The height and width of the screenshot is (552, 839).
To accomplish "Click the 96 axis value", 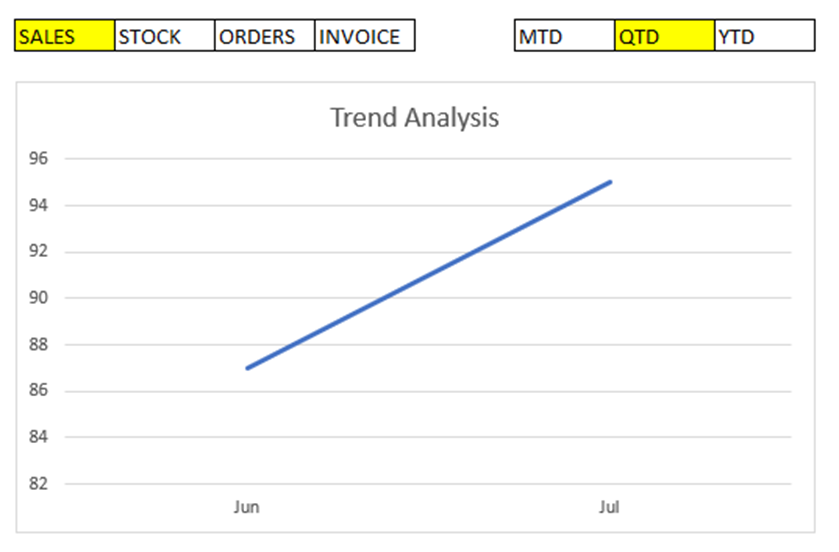I will (39, 158).
